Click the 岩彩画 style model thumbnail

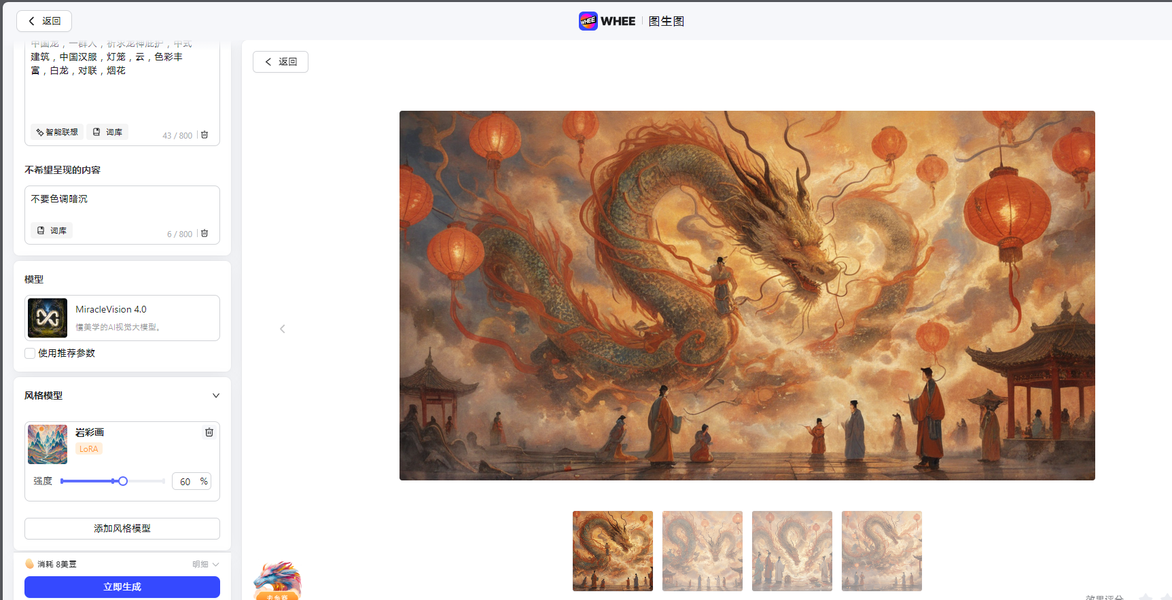point(47,445)
